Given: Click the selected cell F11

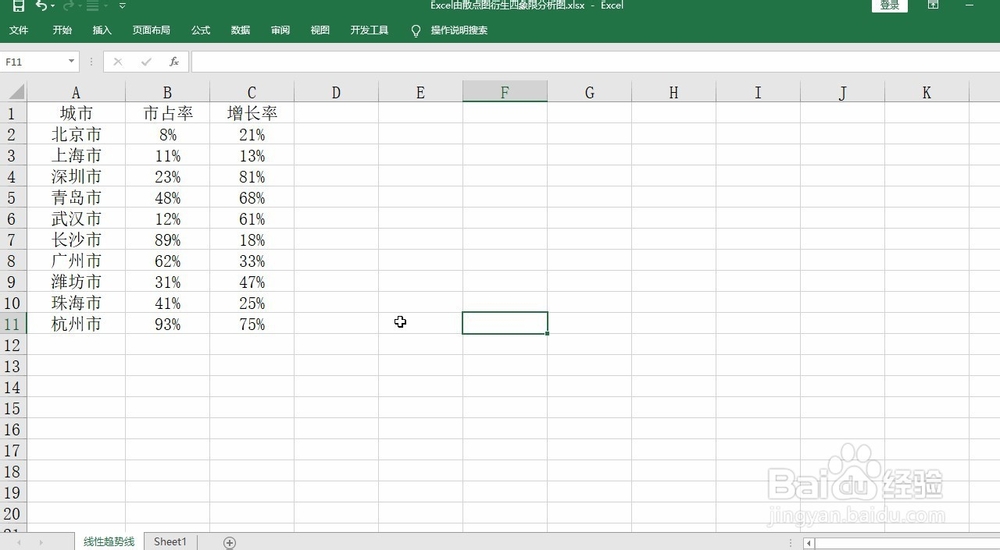Looking at the screenshot, I should point(504,323).
